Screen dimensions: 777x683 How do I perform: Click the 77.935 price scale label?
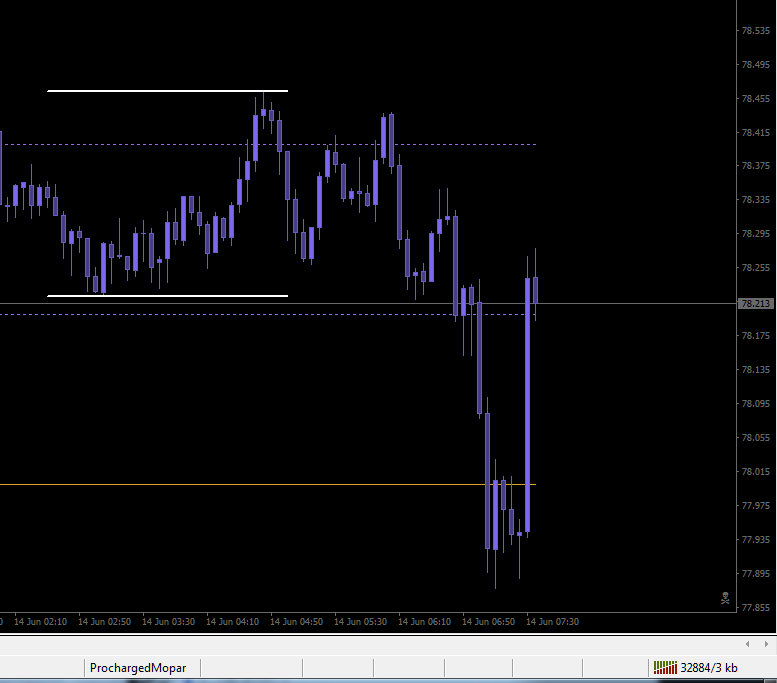(x=756, y=539)
